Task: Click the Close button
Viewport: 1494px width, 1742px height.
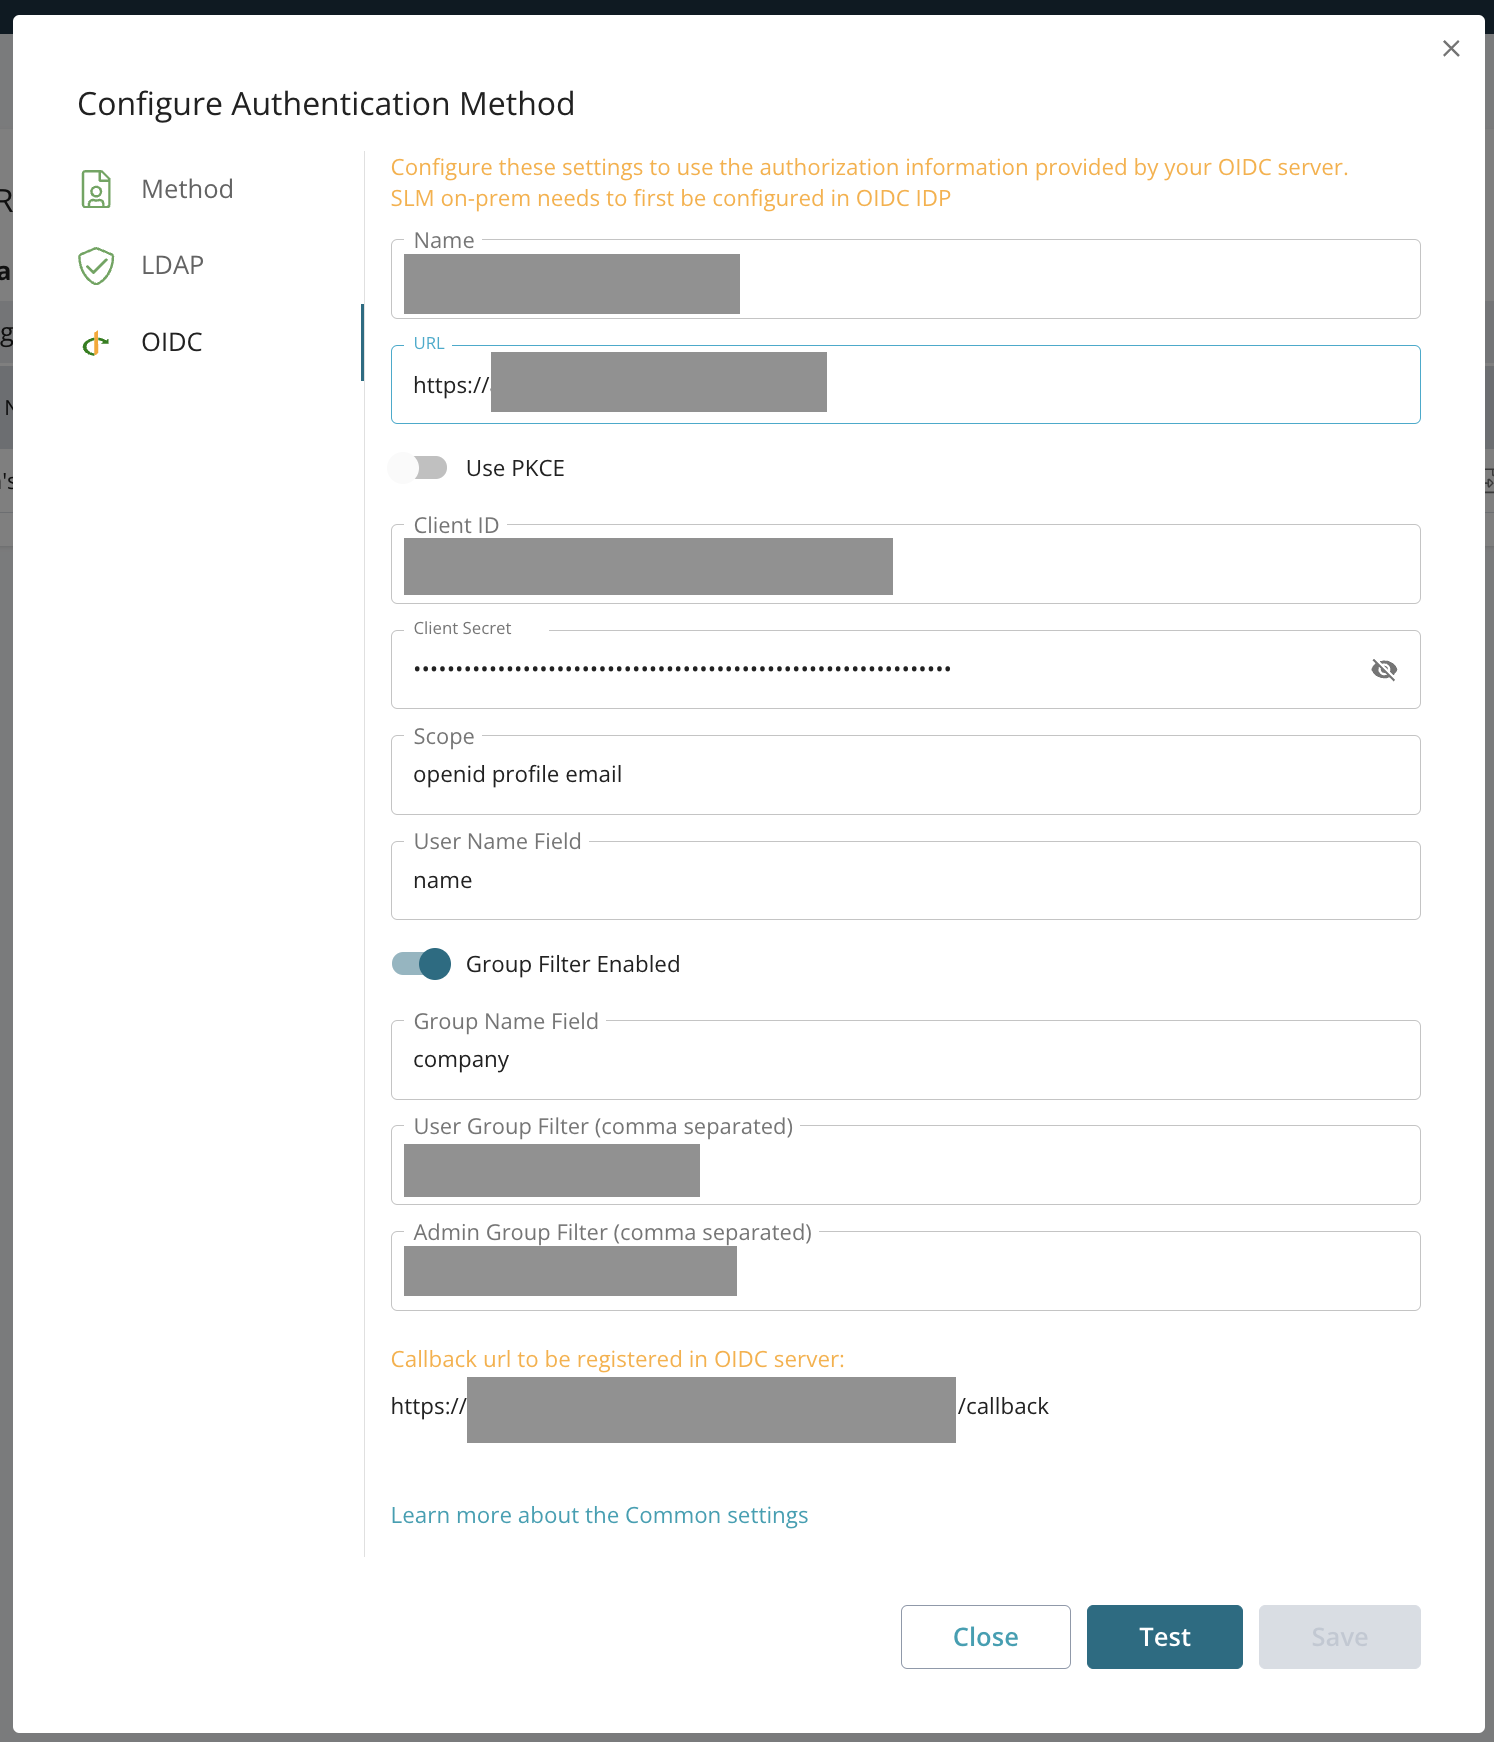Action: pos(985,1637)
